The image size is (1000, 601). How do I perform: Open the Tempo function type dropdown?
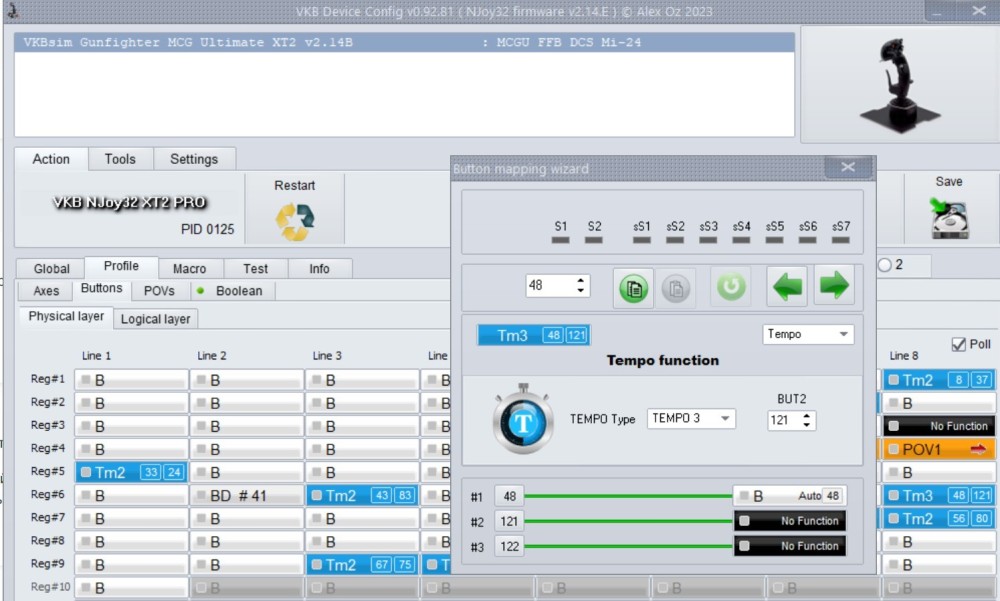coord(808,334)
